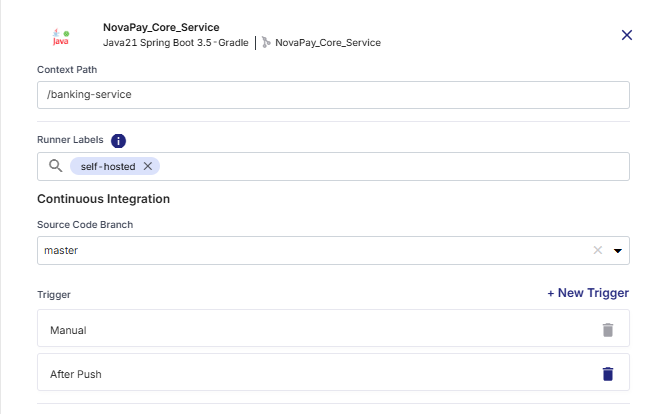Viewport: 670px width, 414px height.
Task: Click the Context Path input field
Action: pos(333,95)
